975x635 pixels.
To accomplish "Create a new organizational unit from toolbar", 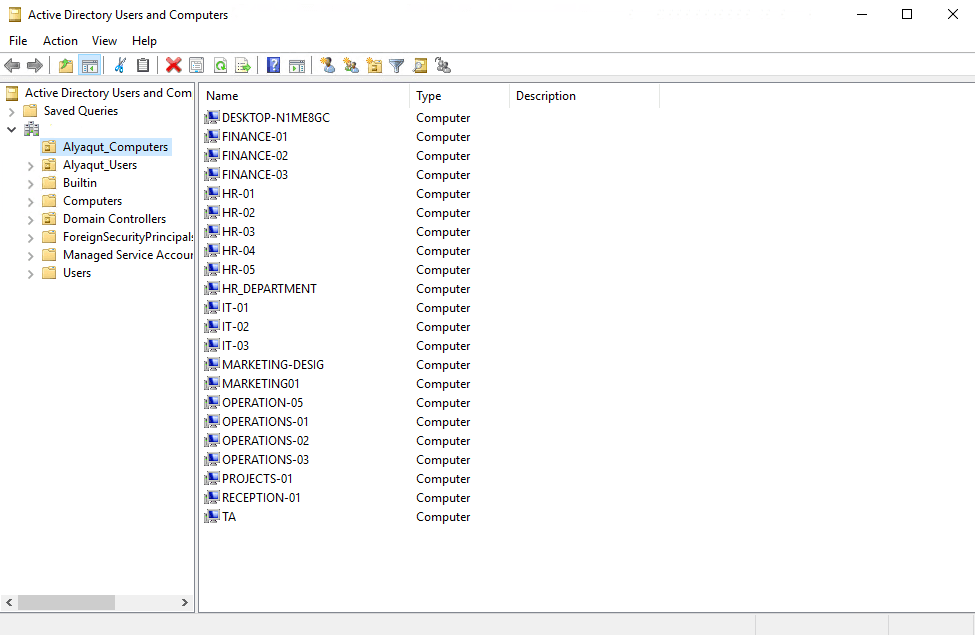I will 374,65.
